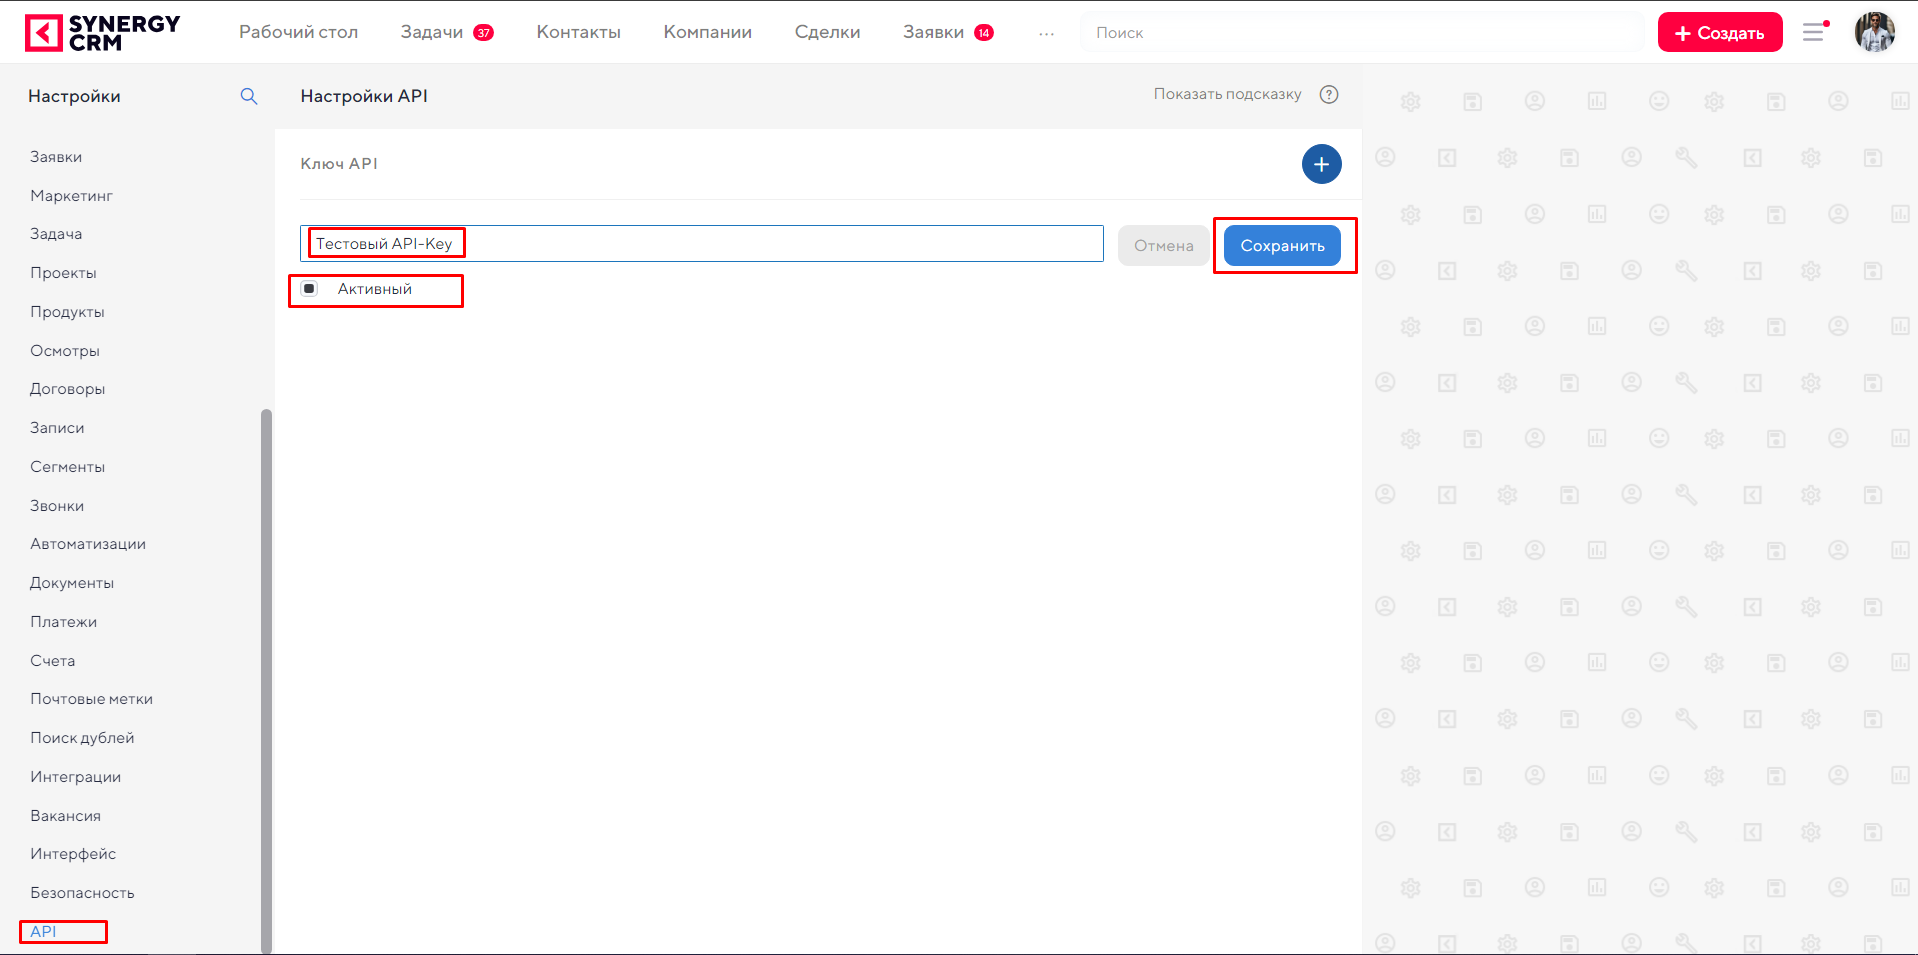
Task: Open the user profile avatar
Action: click(x=1875, y=32)
